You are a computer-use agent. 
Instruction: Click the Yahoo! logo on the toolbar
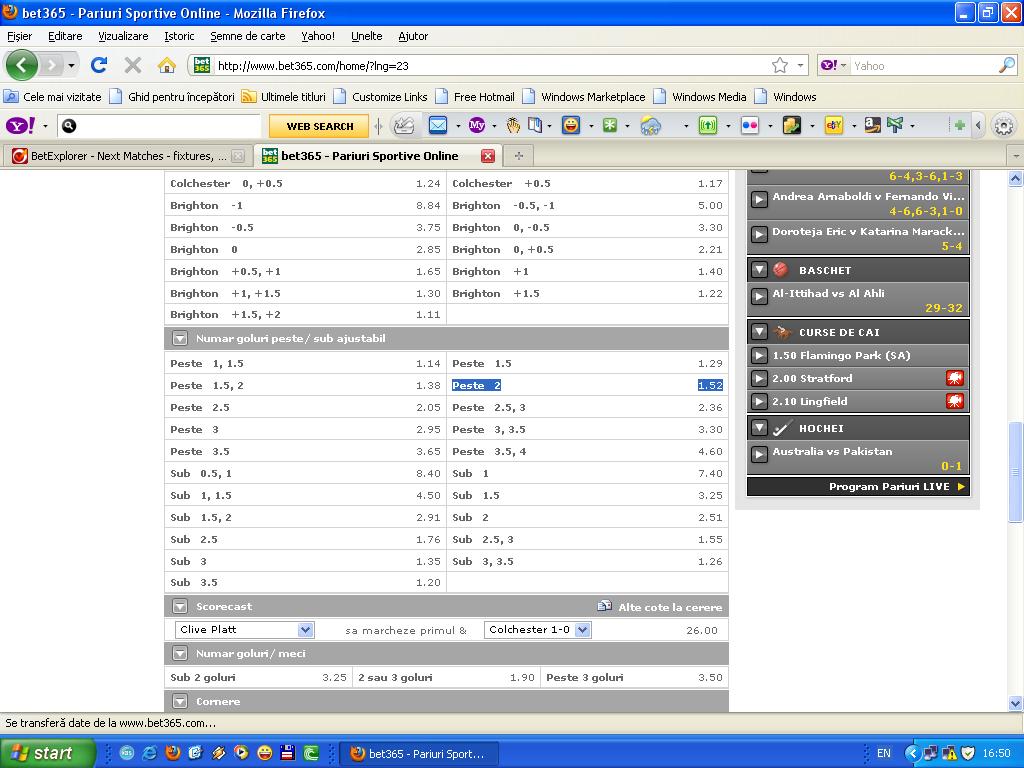21,125
